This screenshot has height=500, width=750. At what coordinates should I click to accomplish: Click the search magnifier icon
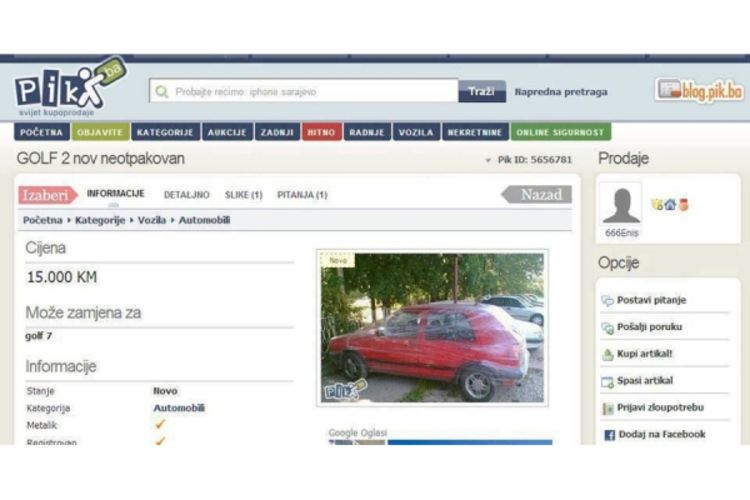coord(162,91)
